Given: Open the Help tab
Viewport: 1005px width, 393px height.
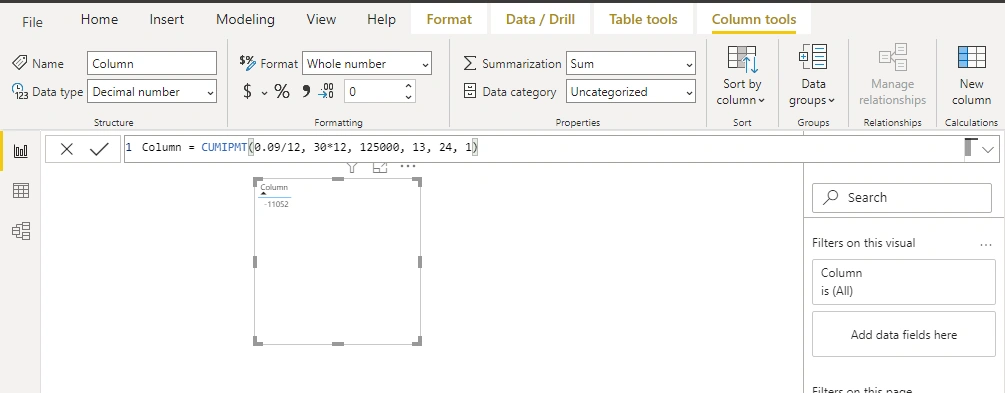Looking at the screenshot, I should (x=381, y=19).
